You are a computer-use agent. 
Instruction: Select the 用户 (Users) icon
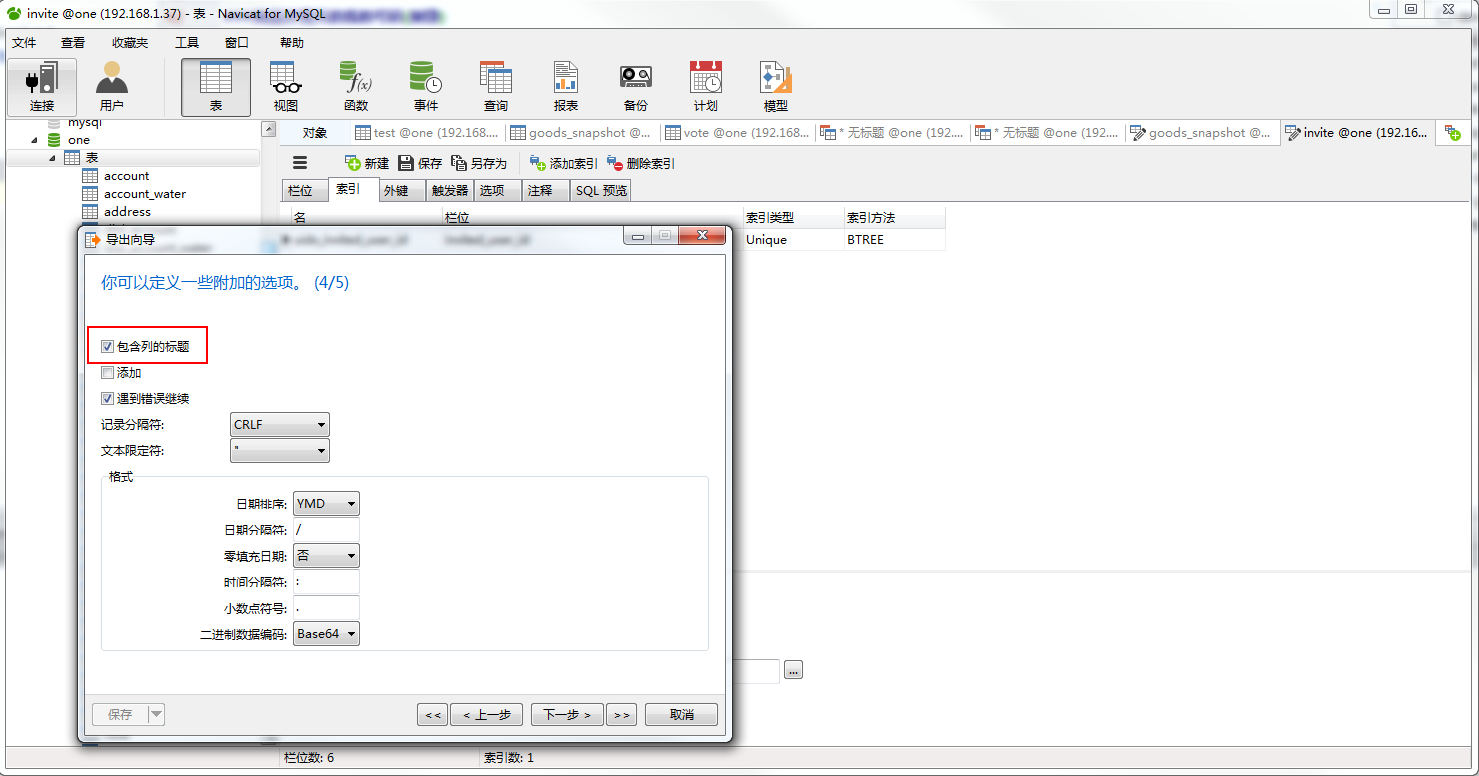coord(110,85)
